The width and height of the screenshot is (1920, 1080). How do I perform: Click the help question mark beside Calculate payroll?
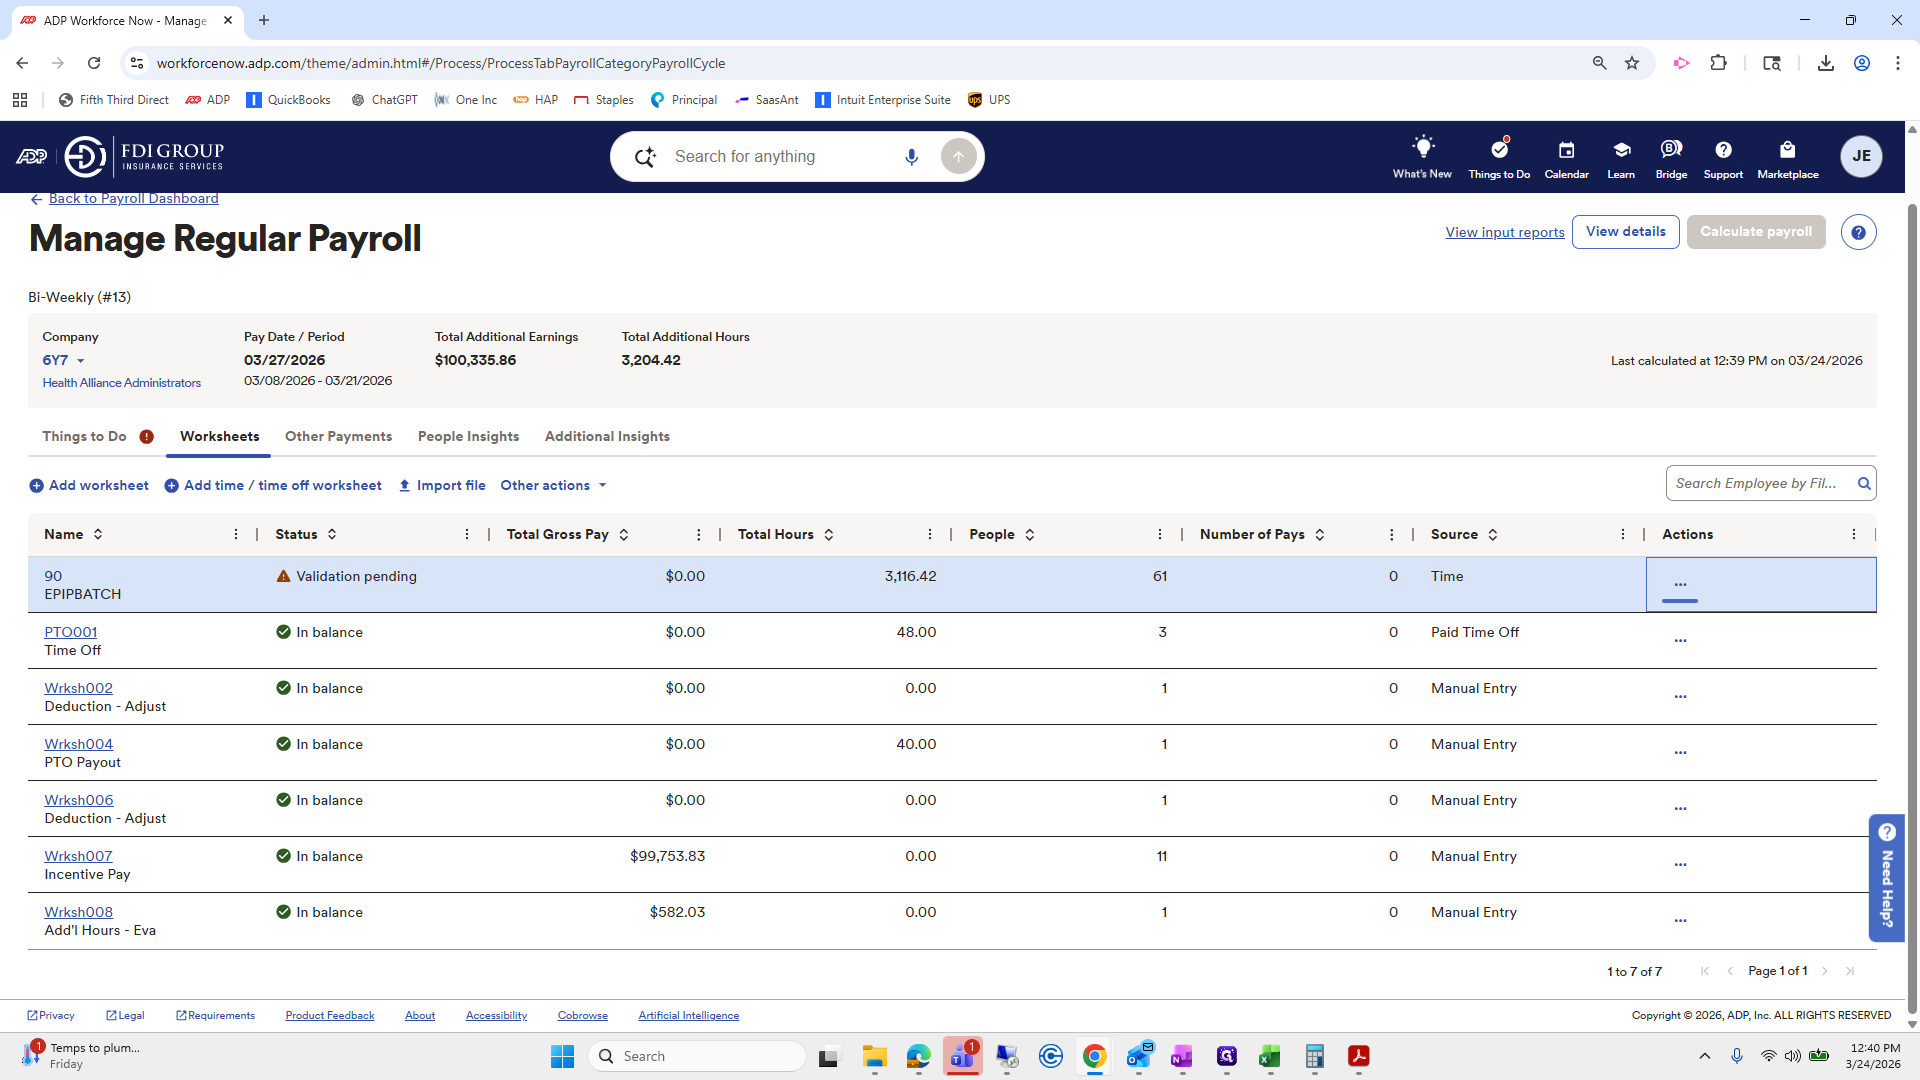[1858, 233]
